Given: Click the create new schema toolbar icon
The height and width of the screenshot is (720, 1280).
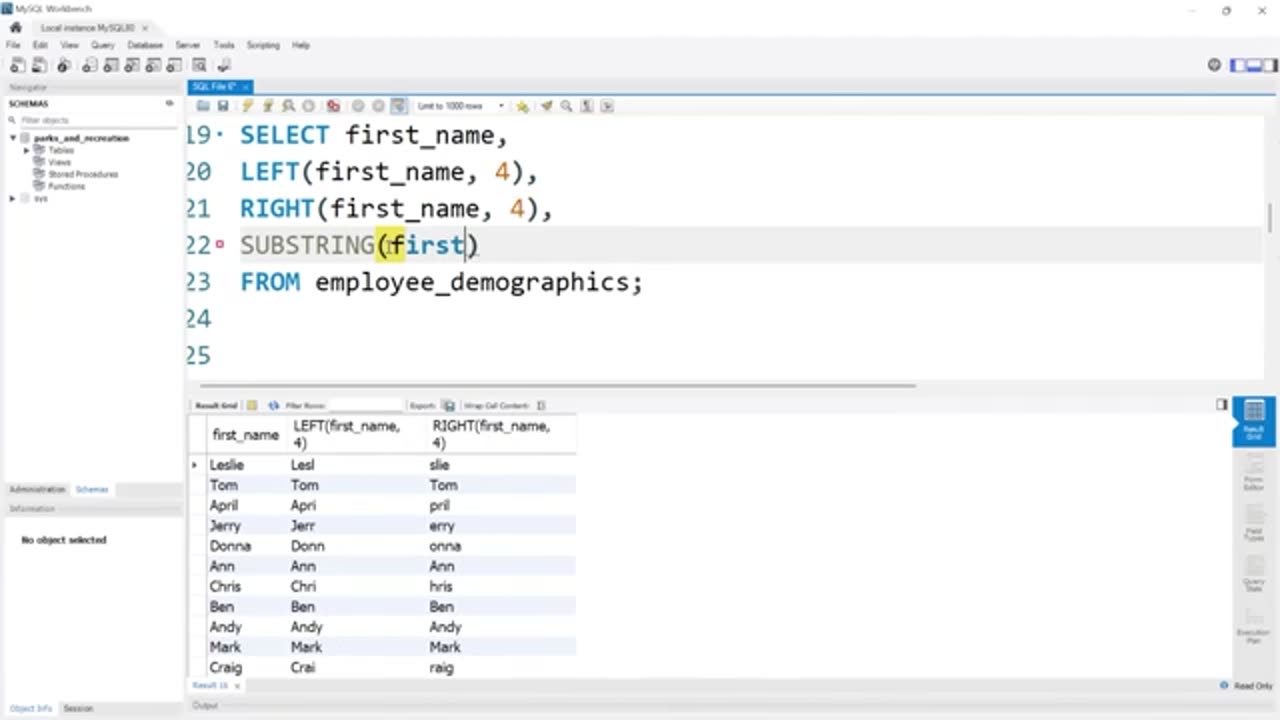Looking at the screenshot, I should (x=89, y=66).
